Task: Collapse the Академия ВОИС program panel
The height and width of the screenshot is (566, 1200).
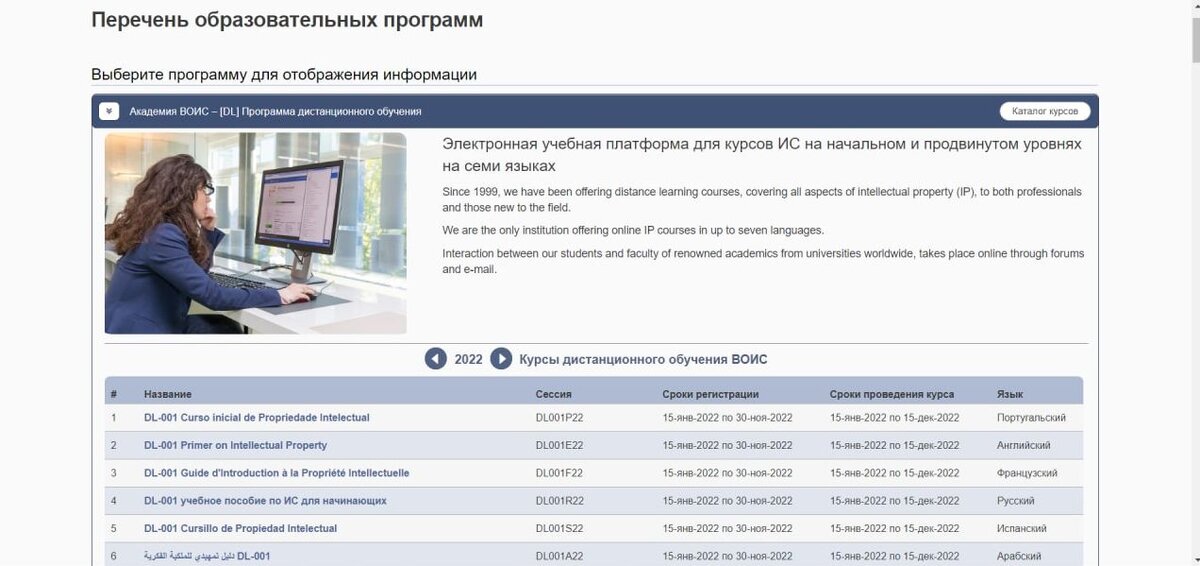Action: (109, 111)
